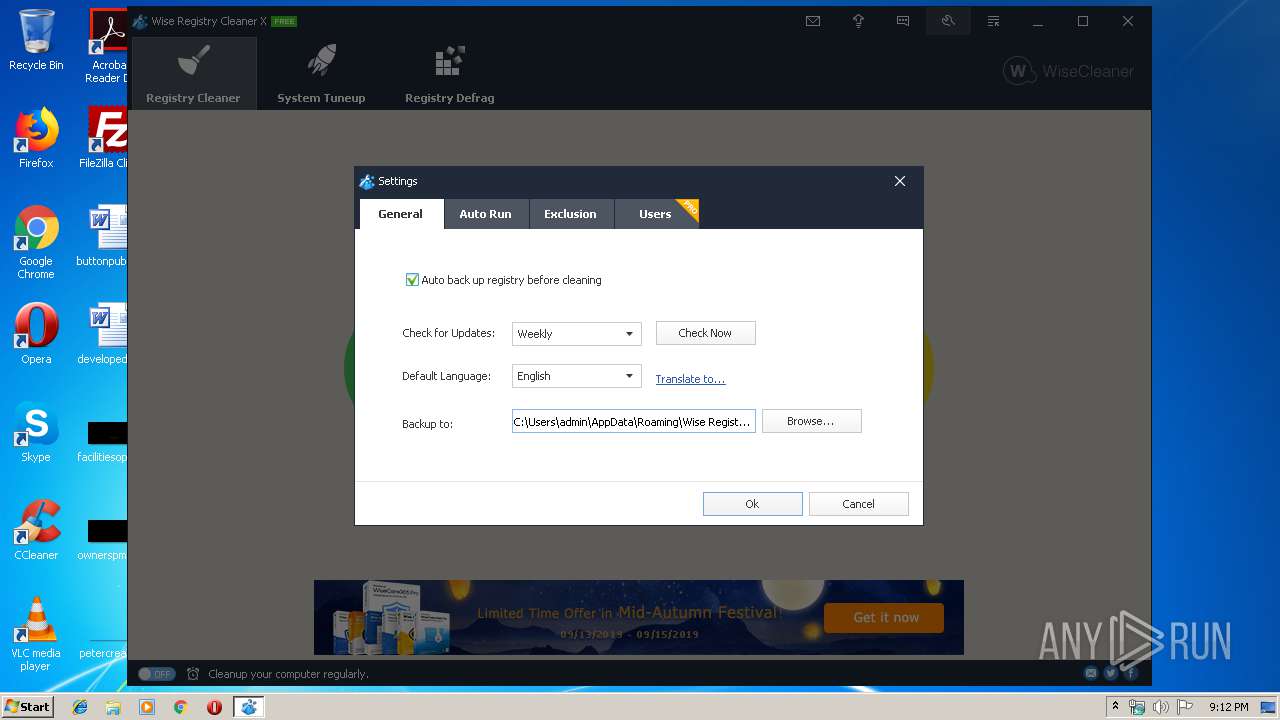Screen dimensions: 1280x720
Task: Open CCleaner desktop shortcut
Action: pyautogui.click(x=36, y=530)
